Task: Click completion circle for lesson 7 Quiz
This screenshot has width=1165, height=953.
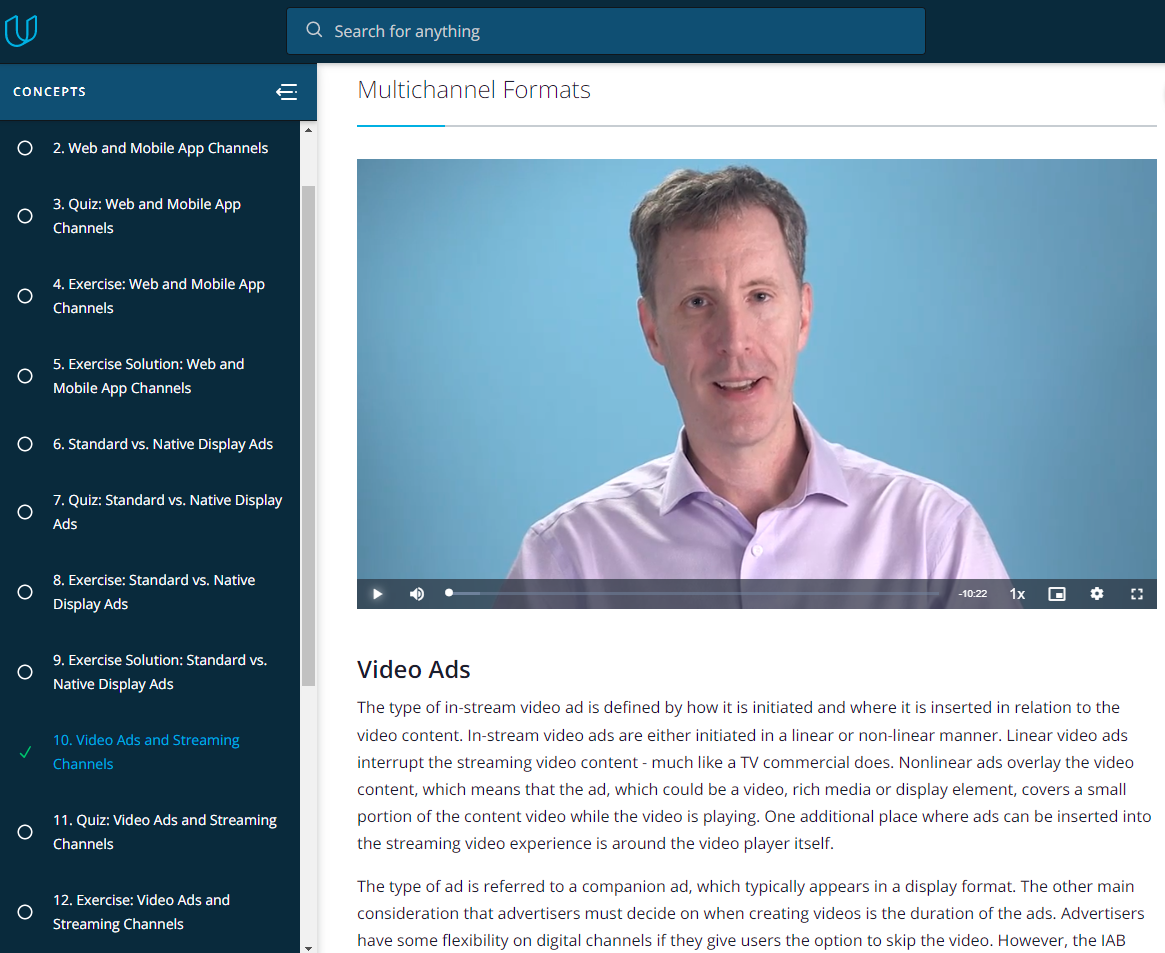Action: pos(25,512)
